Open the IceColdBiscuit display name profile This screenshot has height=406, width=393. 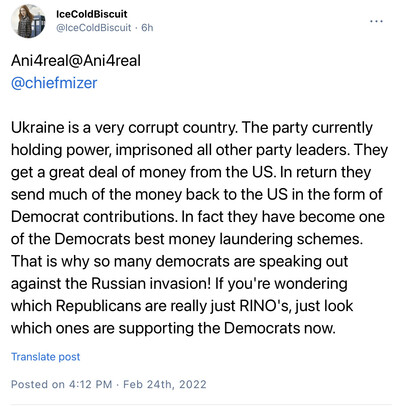point(92,14)
